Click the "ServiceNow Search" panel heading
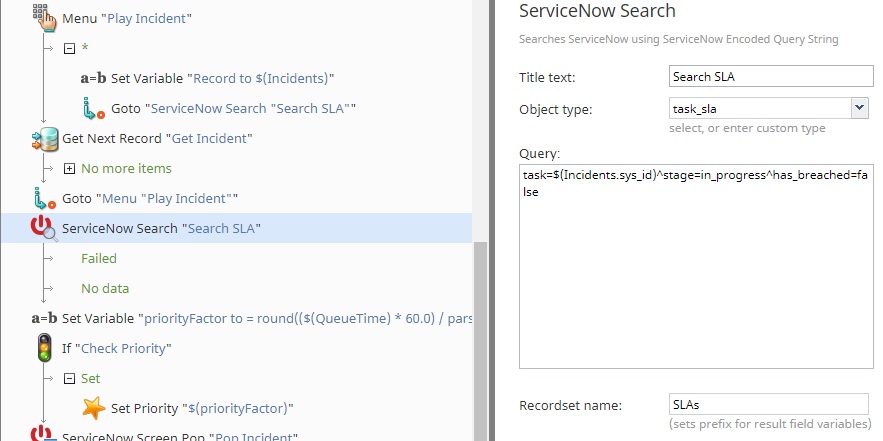The image size is (883, 441). [x=597, y=11]
